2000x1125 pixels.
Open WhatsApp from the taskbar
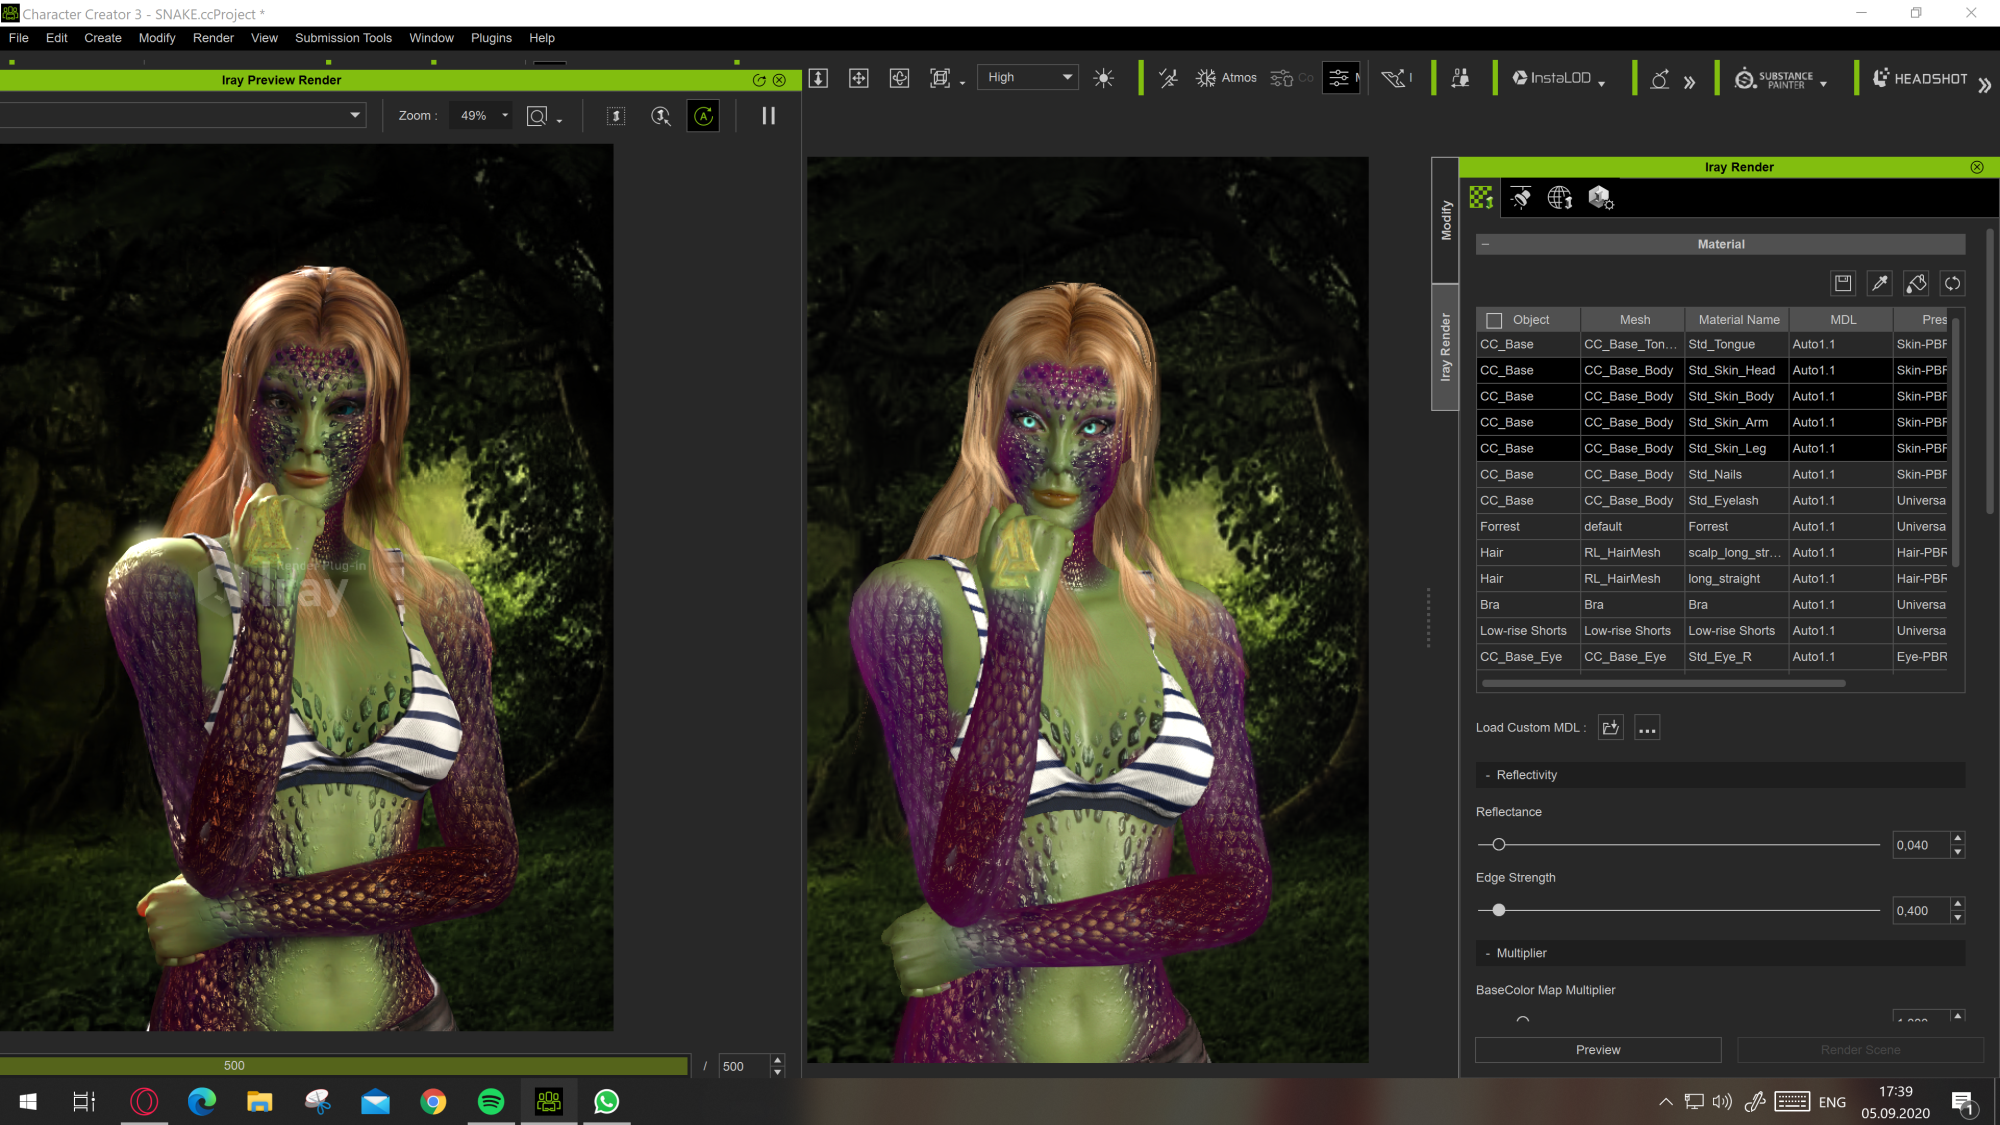[x=606, y=1102]
